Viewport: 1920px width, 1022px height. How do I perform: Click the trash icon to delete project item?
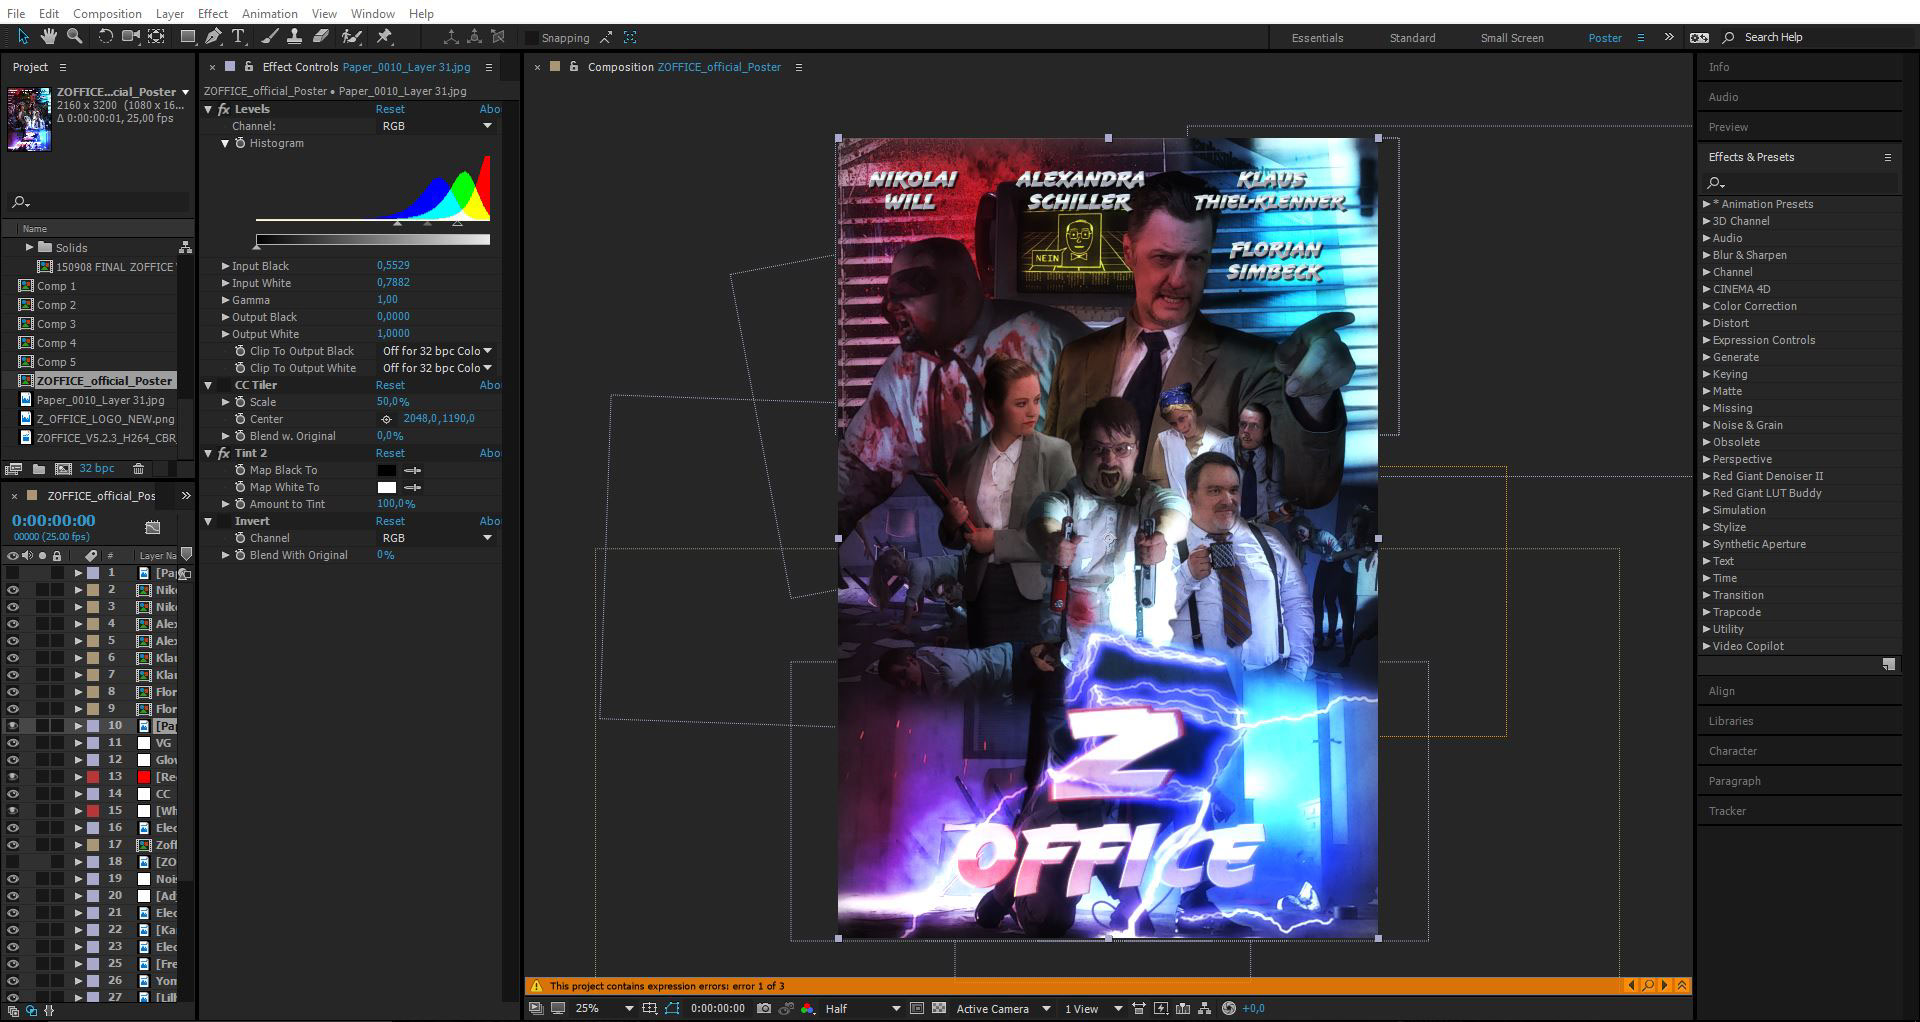coord(139,468)
